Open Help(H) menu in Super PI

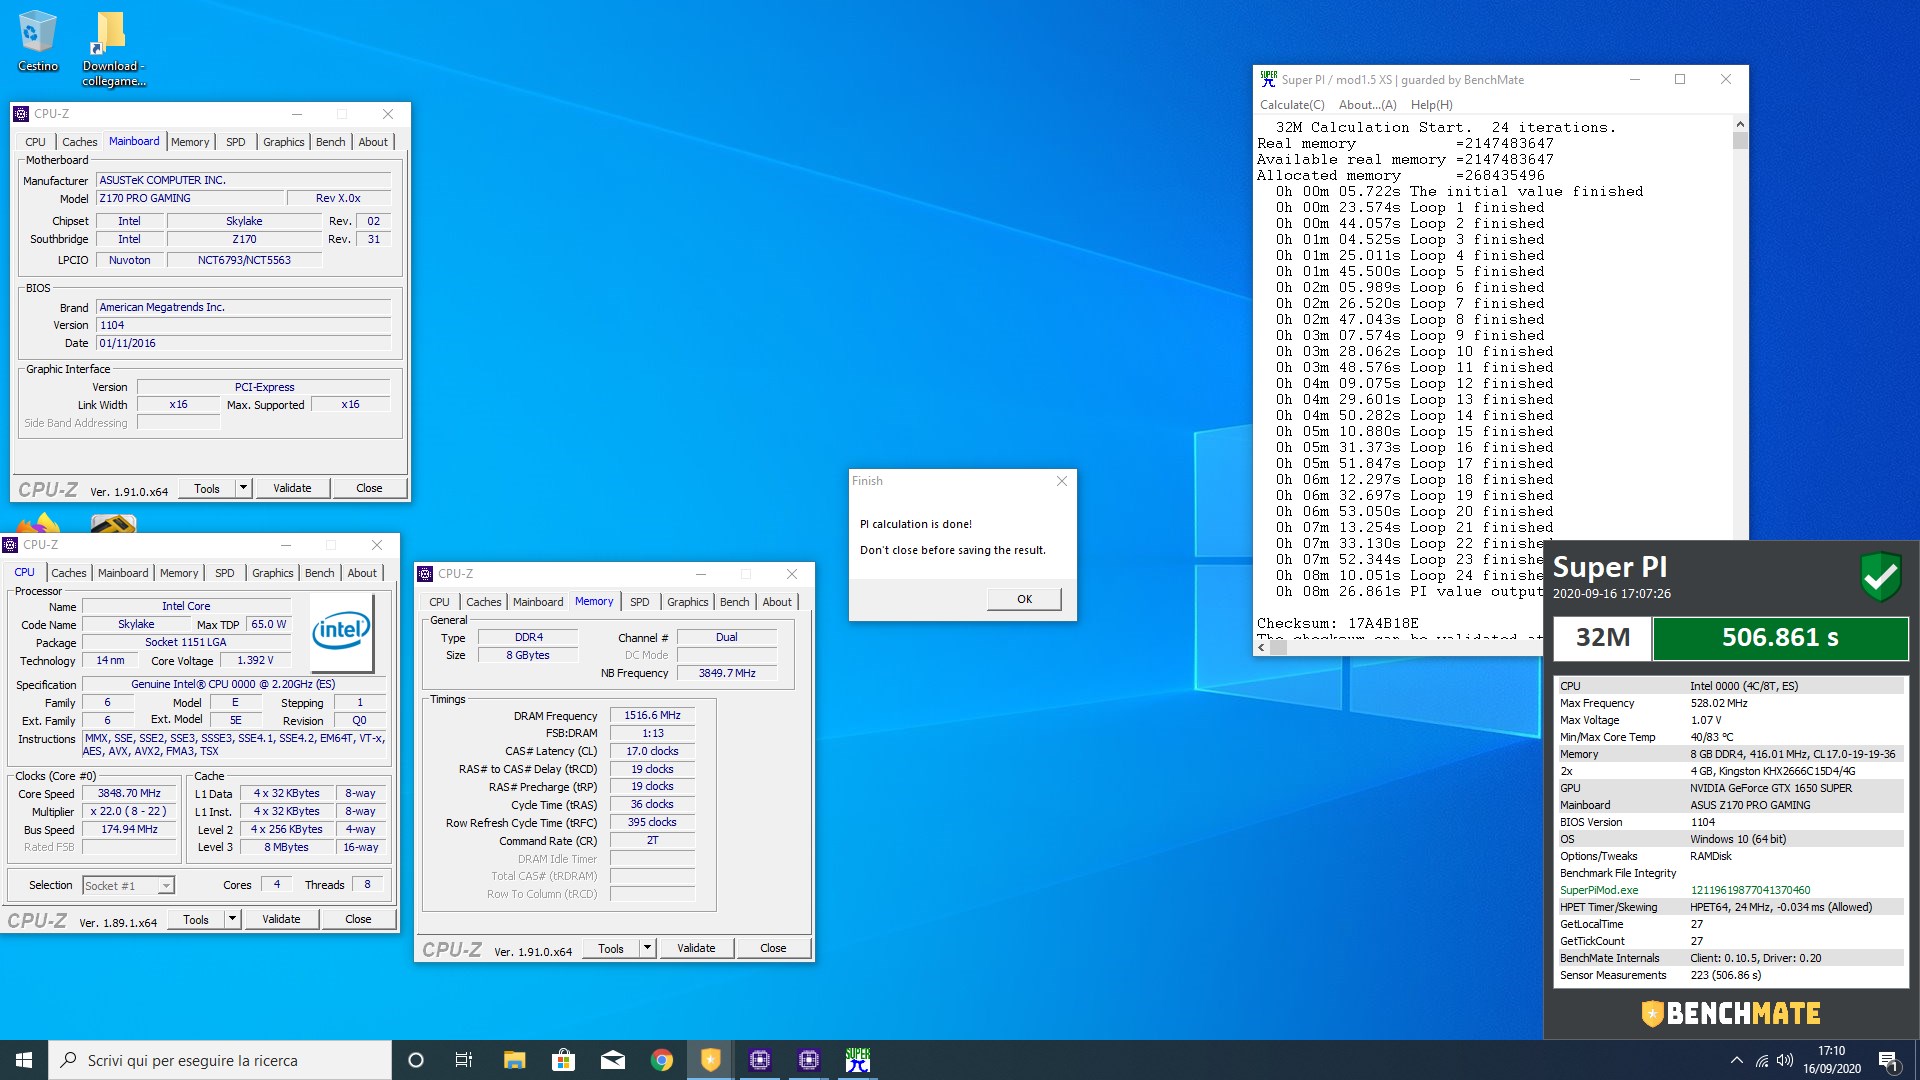click(1431, 105)
